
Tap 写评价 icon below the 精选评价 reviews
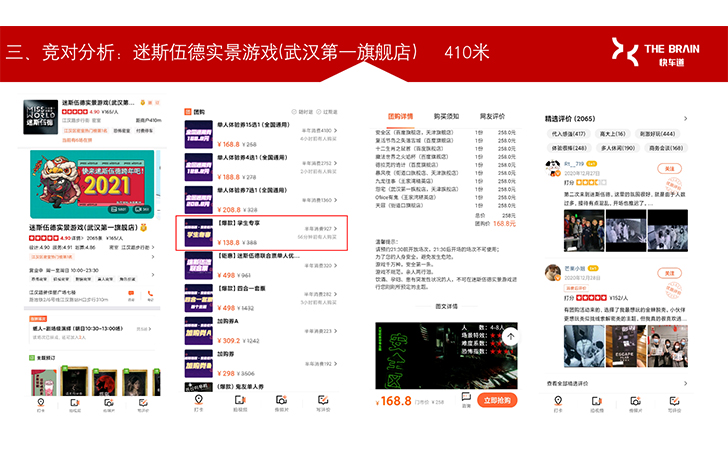(674, 403)
